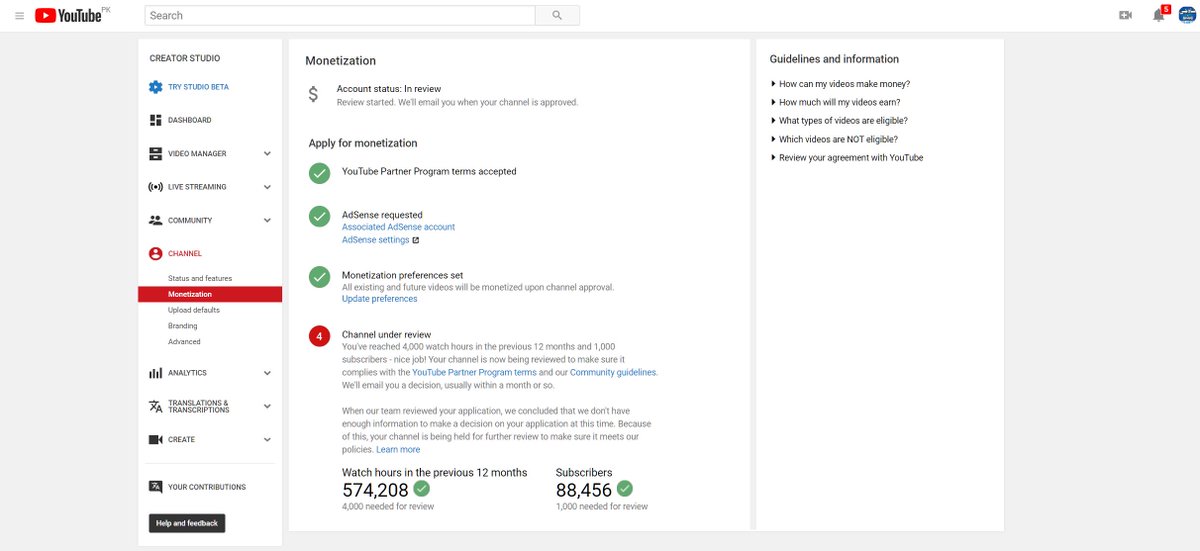Image resolution: width=1200 pixels, height=551 pixels.
Task: Click the Channel section label
Action: tap(185, 254)
